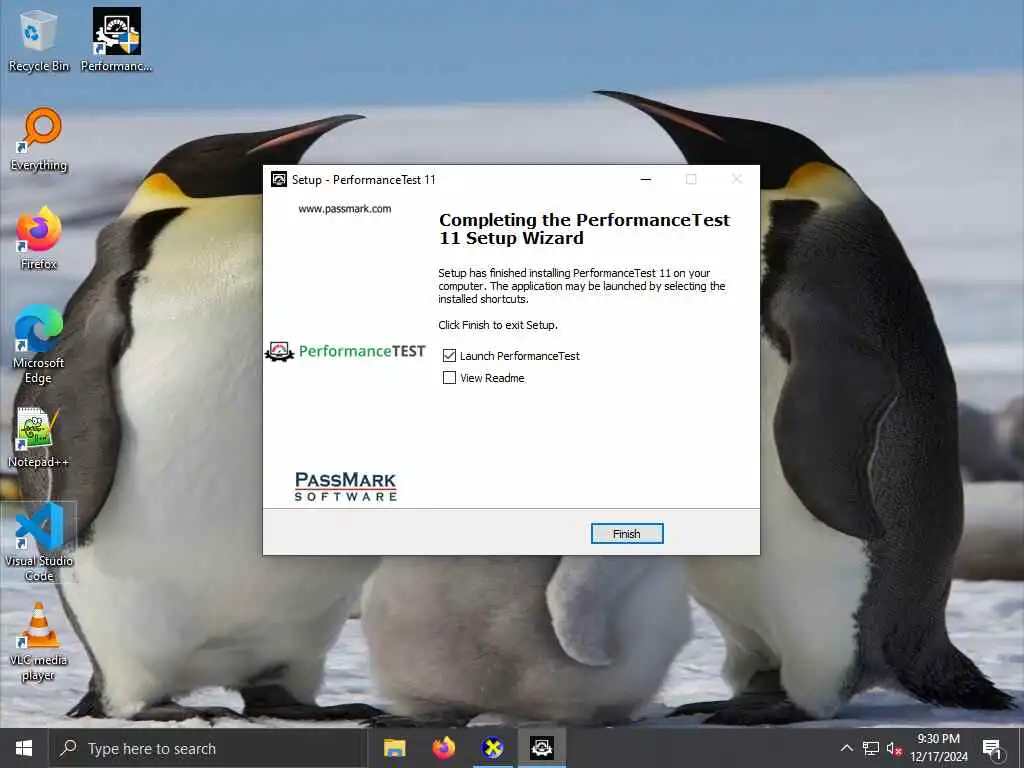Viewport: 1024px width, 768px height.
Task: Open the network status tray icon
Action: tap(871, 748)
